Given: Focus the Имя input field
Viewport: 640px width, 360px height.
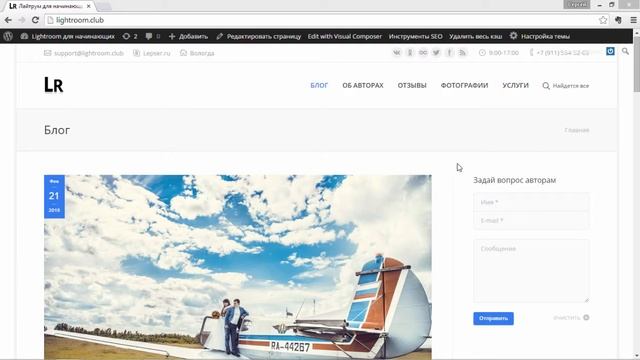Looking at the screenshot, I should coord(531,202).
